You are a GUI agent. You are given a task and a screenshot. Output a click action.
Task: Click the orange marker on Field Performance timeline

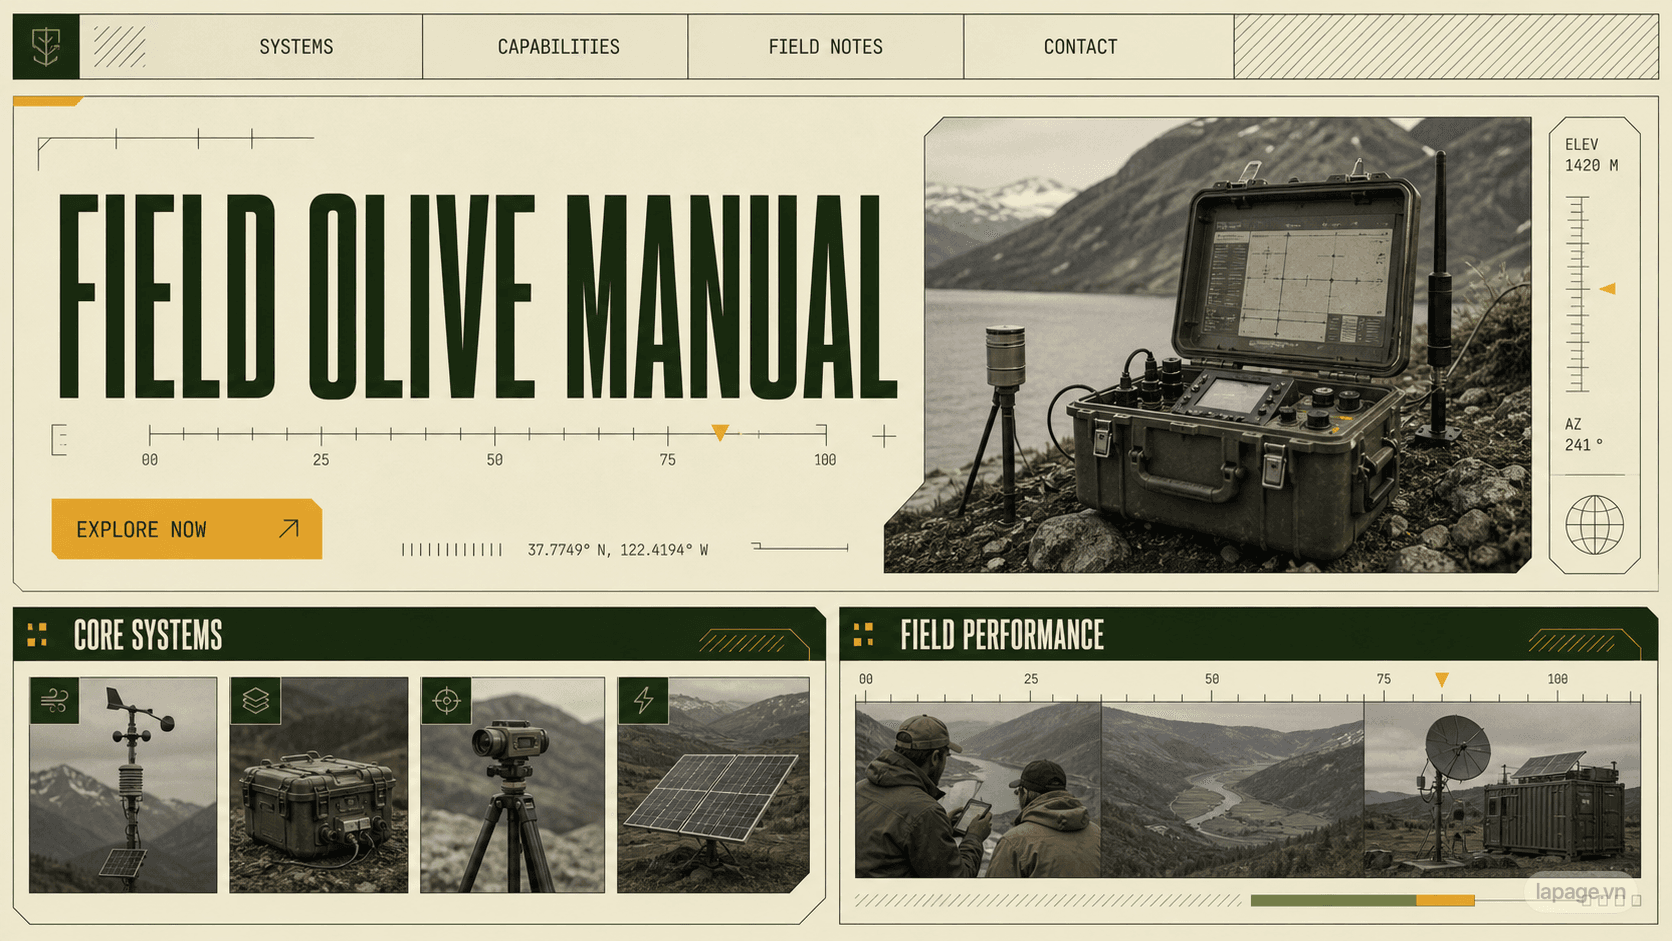[1442, 680]
